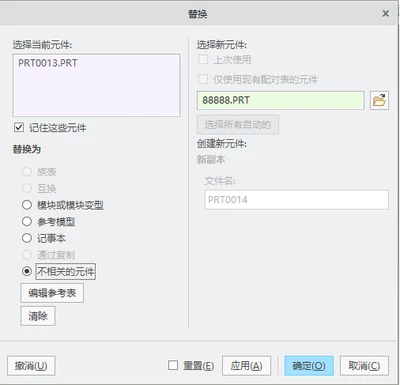Click the 创建新元件 label
Screen dimensions: 400x385
(x=222, y=144)
